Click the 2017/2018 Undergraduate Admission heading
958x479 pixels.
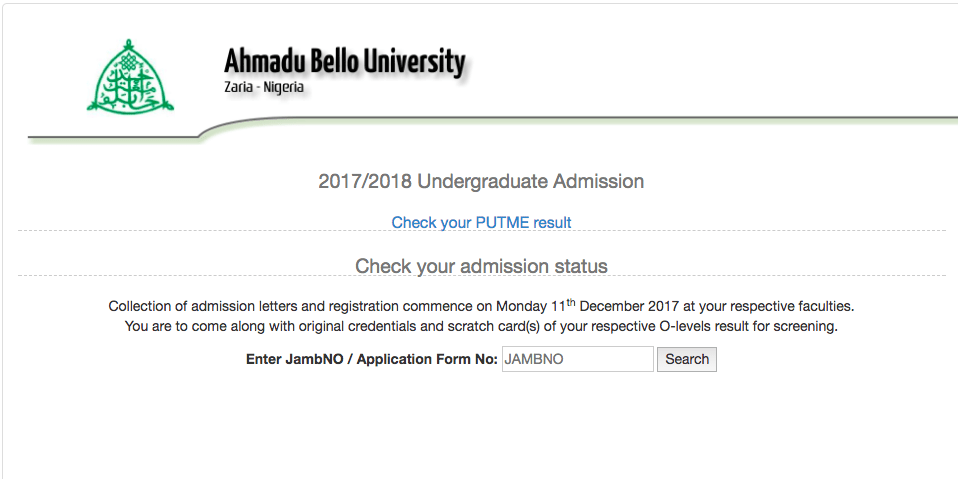[x=481, y=181]
